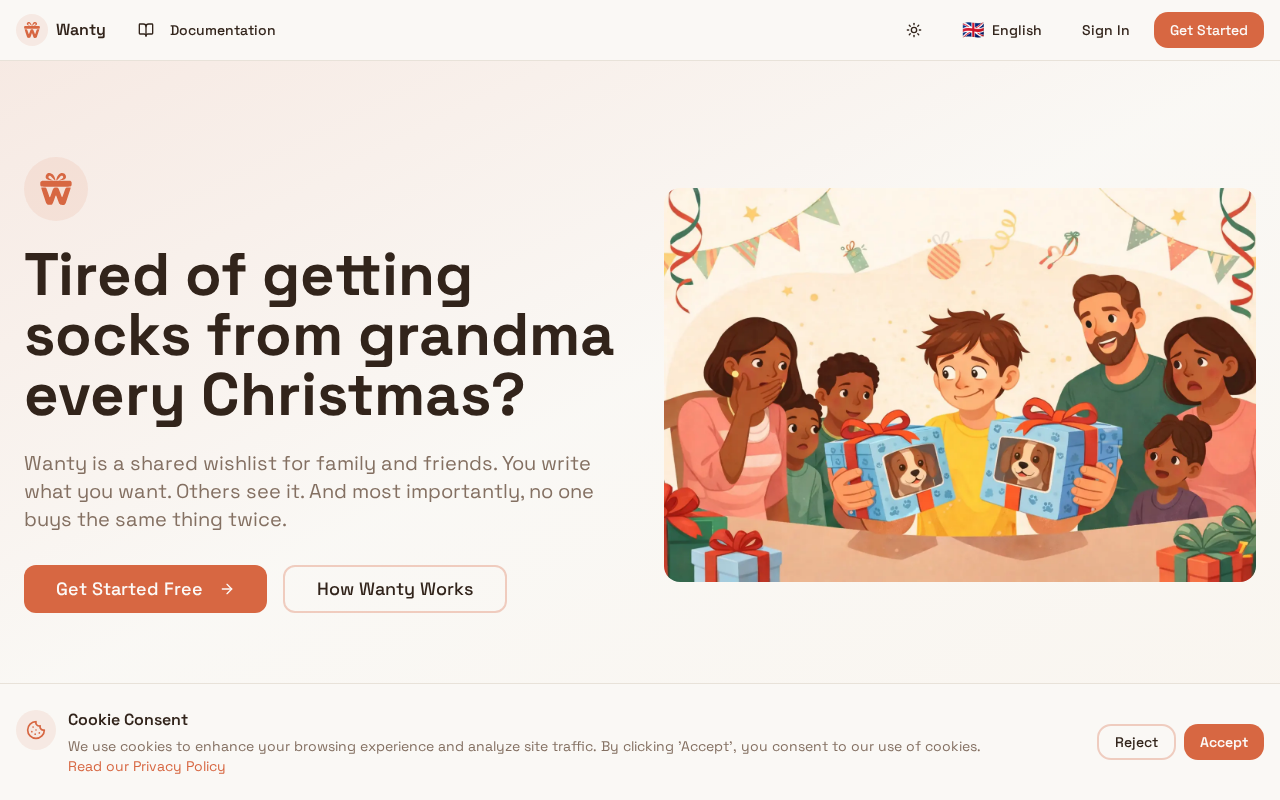The height and width of the screenshot is (800, 1280).
Task: Click Sign In in the header
Action: pyautogui.click(x=1105, y=30)
